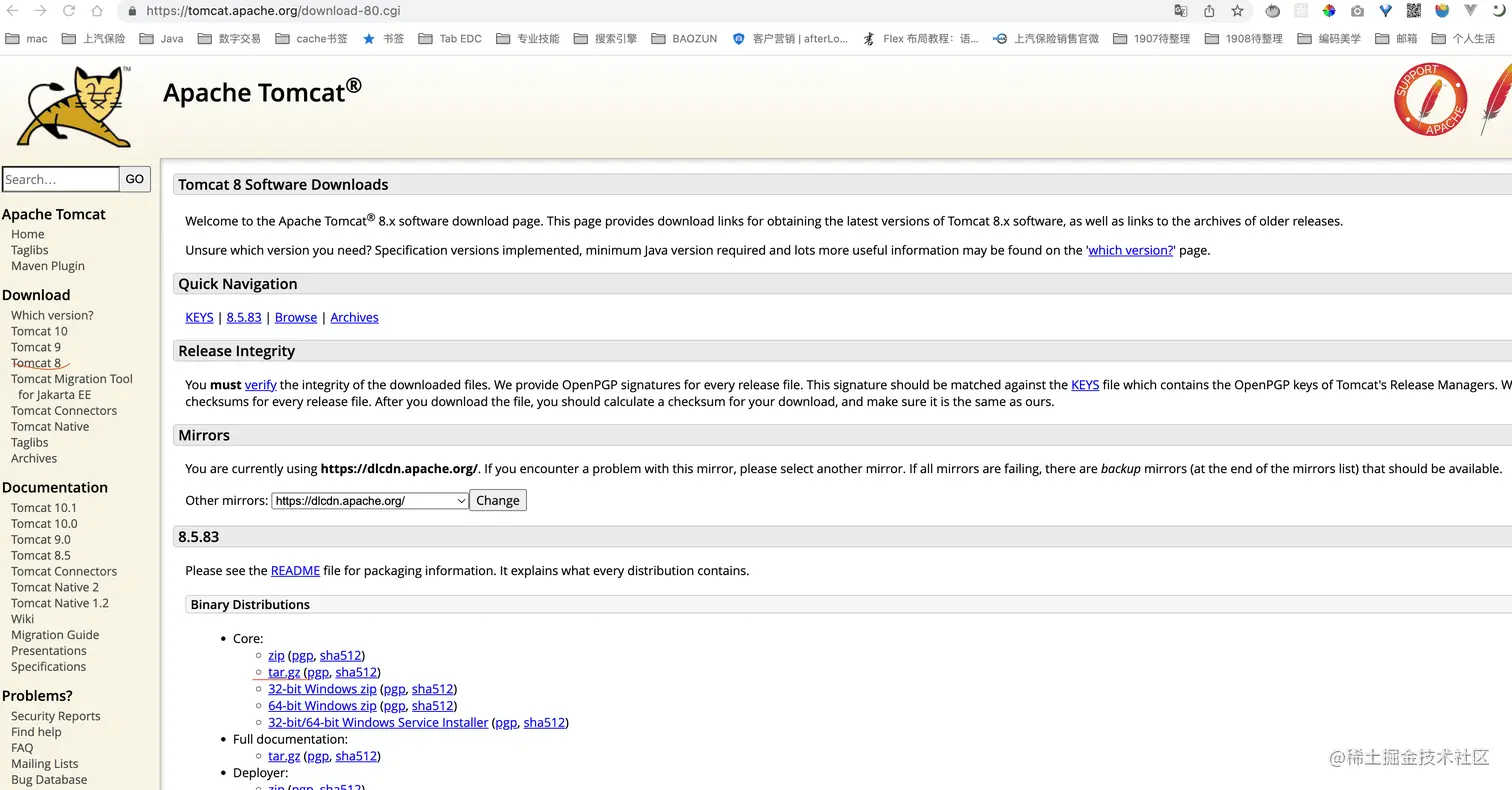
Task: Bookmark this page with the star icon
Action: click(1237, 11)
